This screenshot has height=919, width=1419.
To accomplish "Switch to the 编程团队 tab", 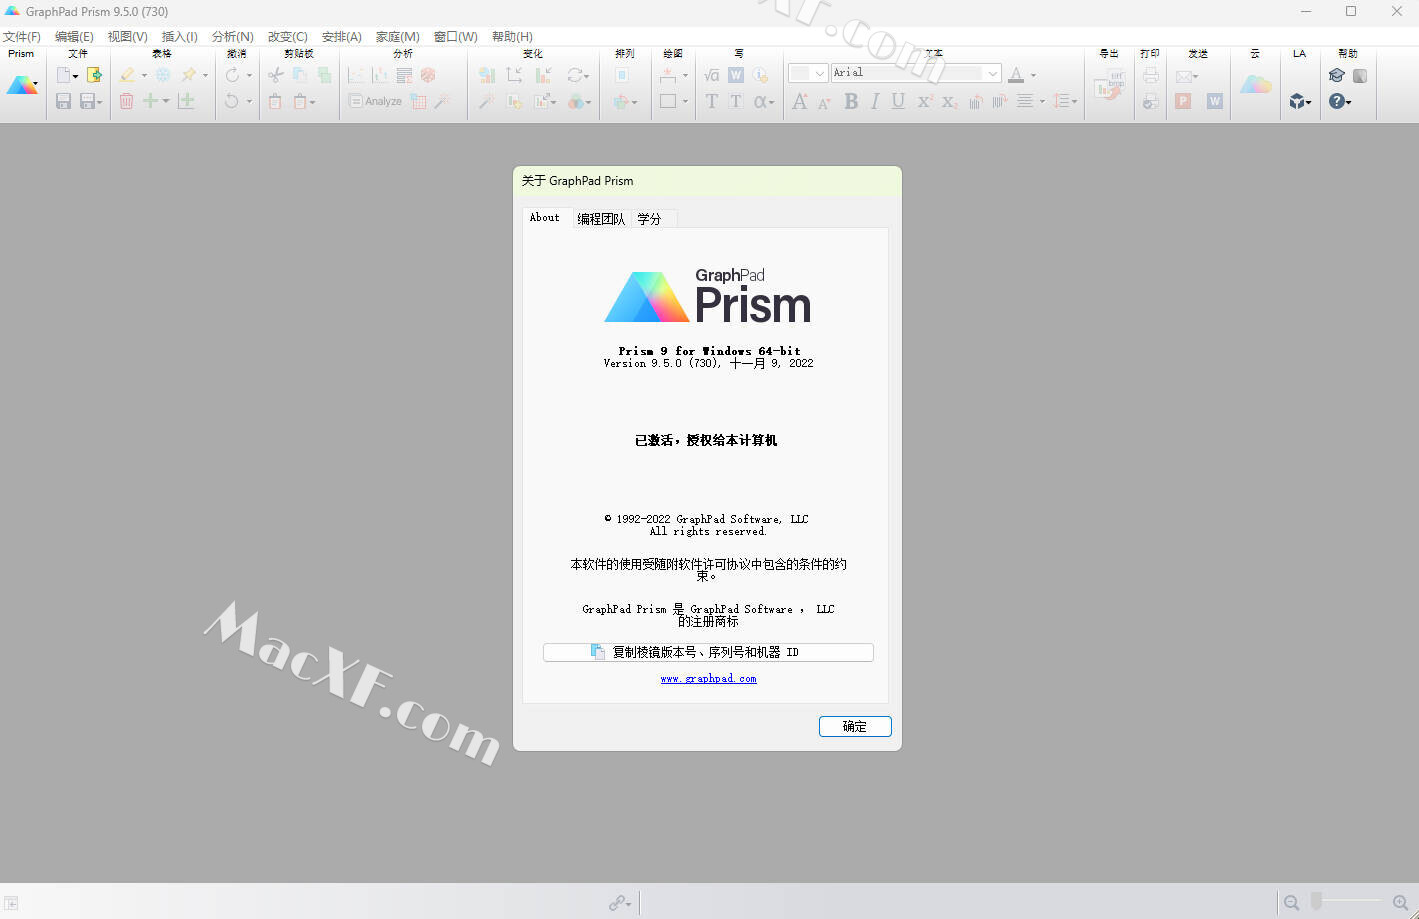I will [x=601, y=219].
